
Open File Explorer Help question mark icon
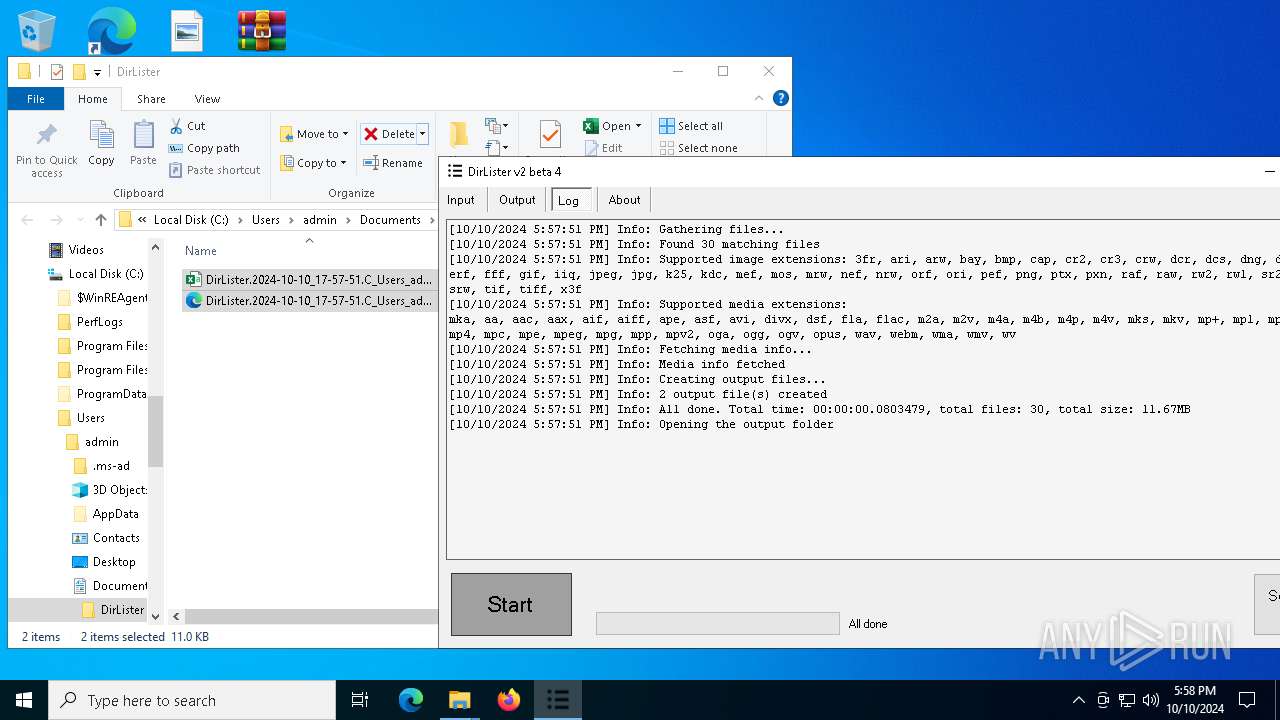pos(781,98)
